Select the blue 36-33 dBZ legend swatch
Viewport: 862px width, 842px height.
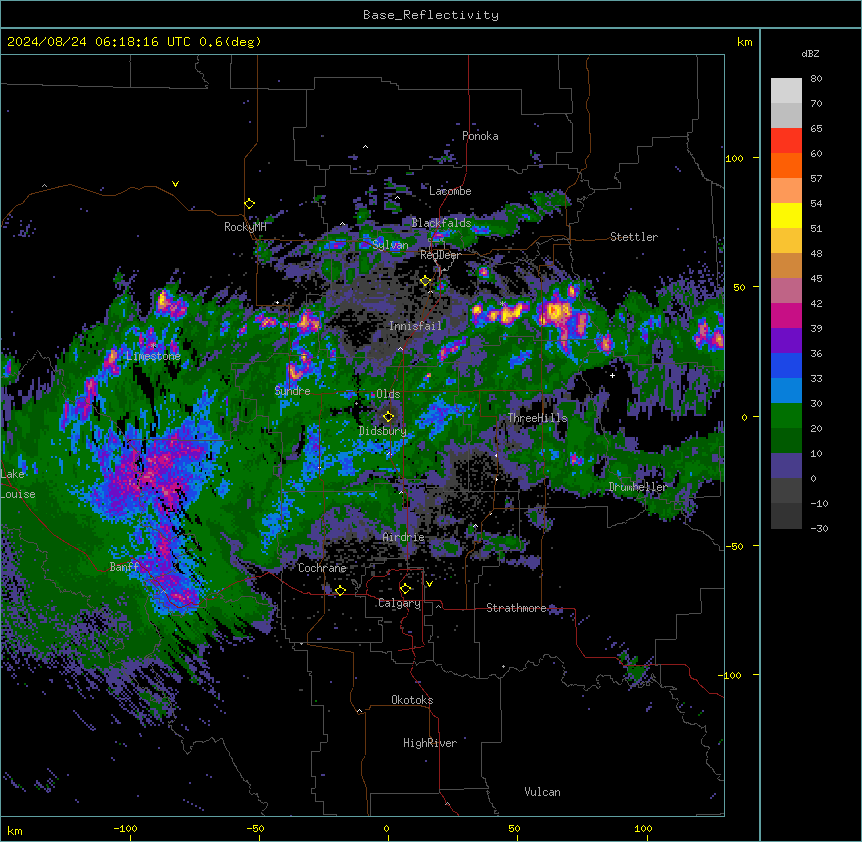point(786,366)
